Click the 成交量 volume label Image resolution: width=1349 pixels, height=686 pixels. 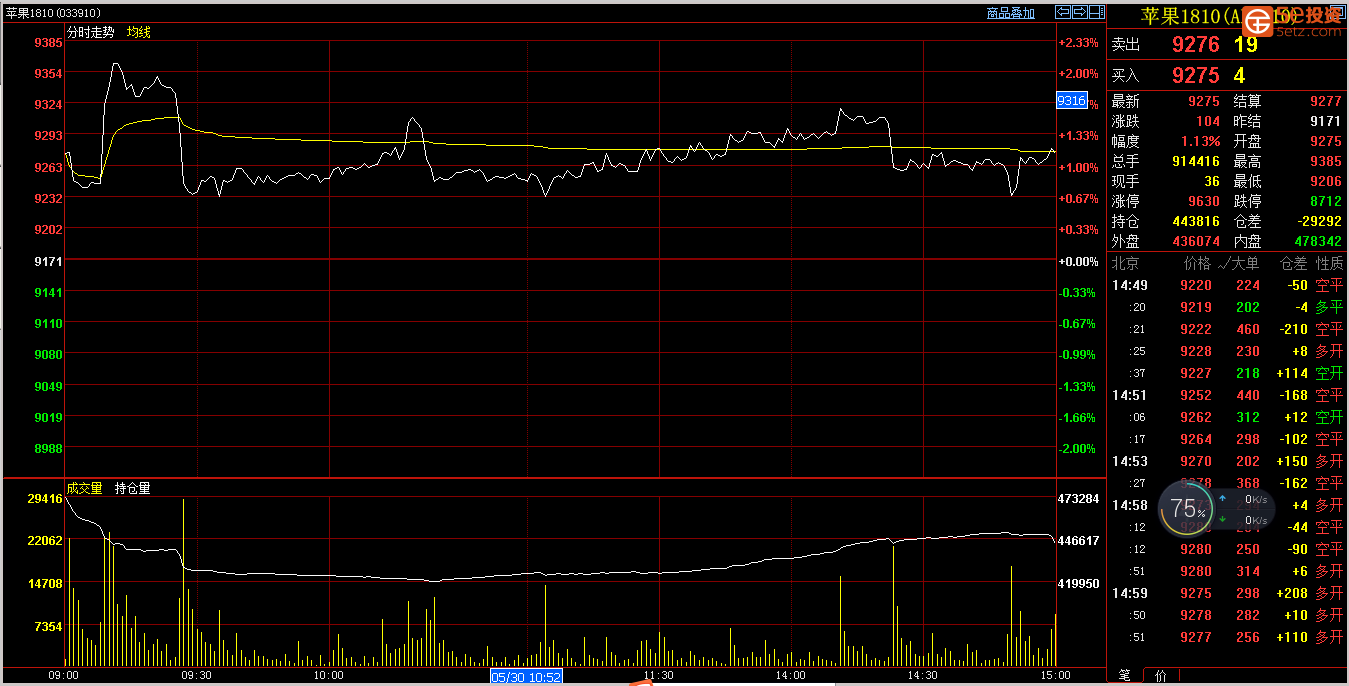click(x=85, y=488)
